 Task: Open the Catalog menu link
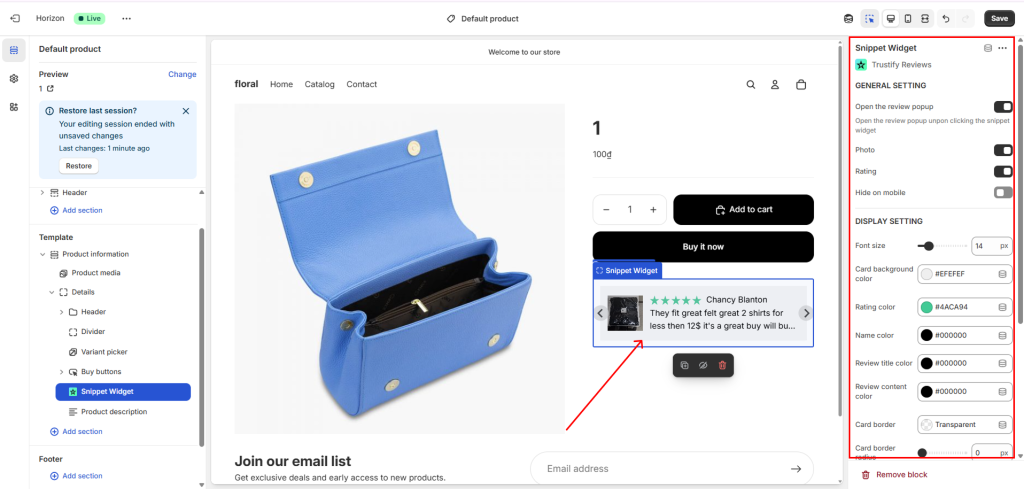pos(319,85)
